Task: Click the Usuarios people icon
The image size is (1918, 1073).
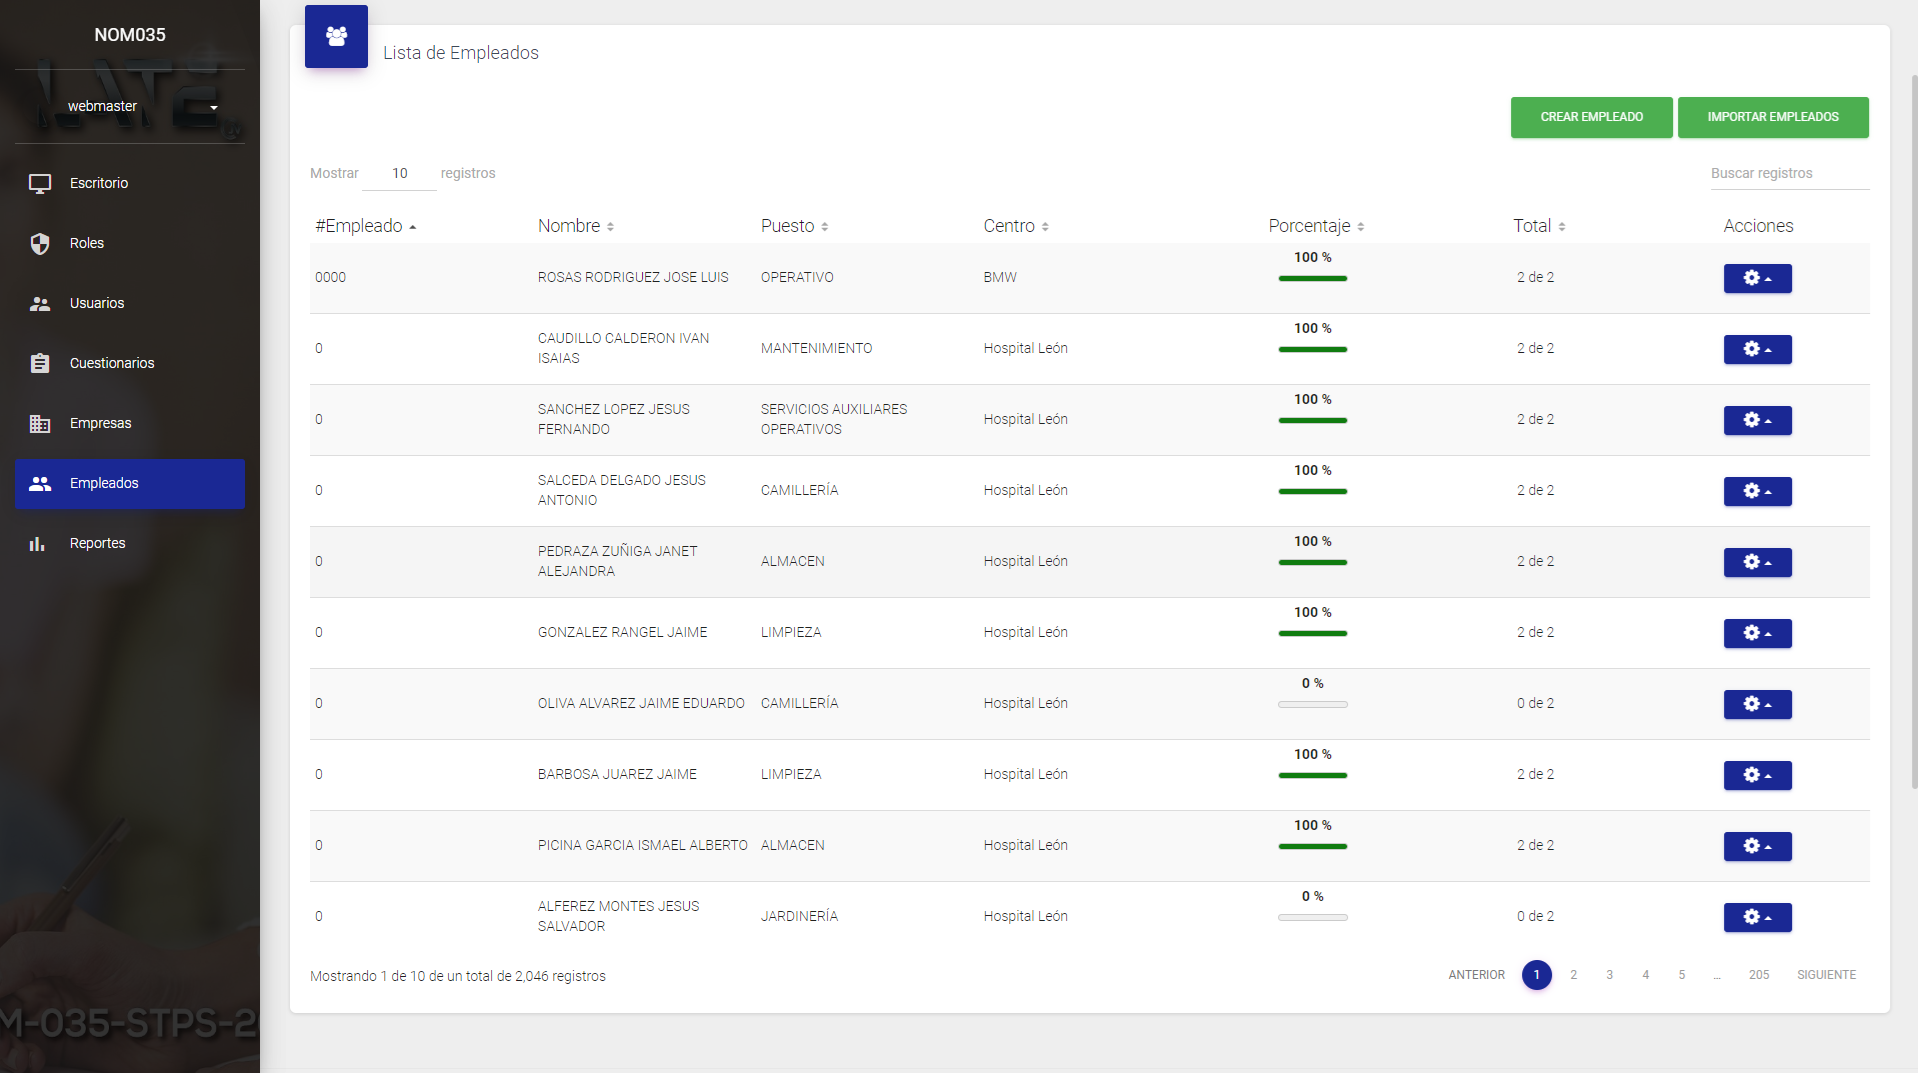Action: pyautogui.click(x=40, y=303)
